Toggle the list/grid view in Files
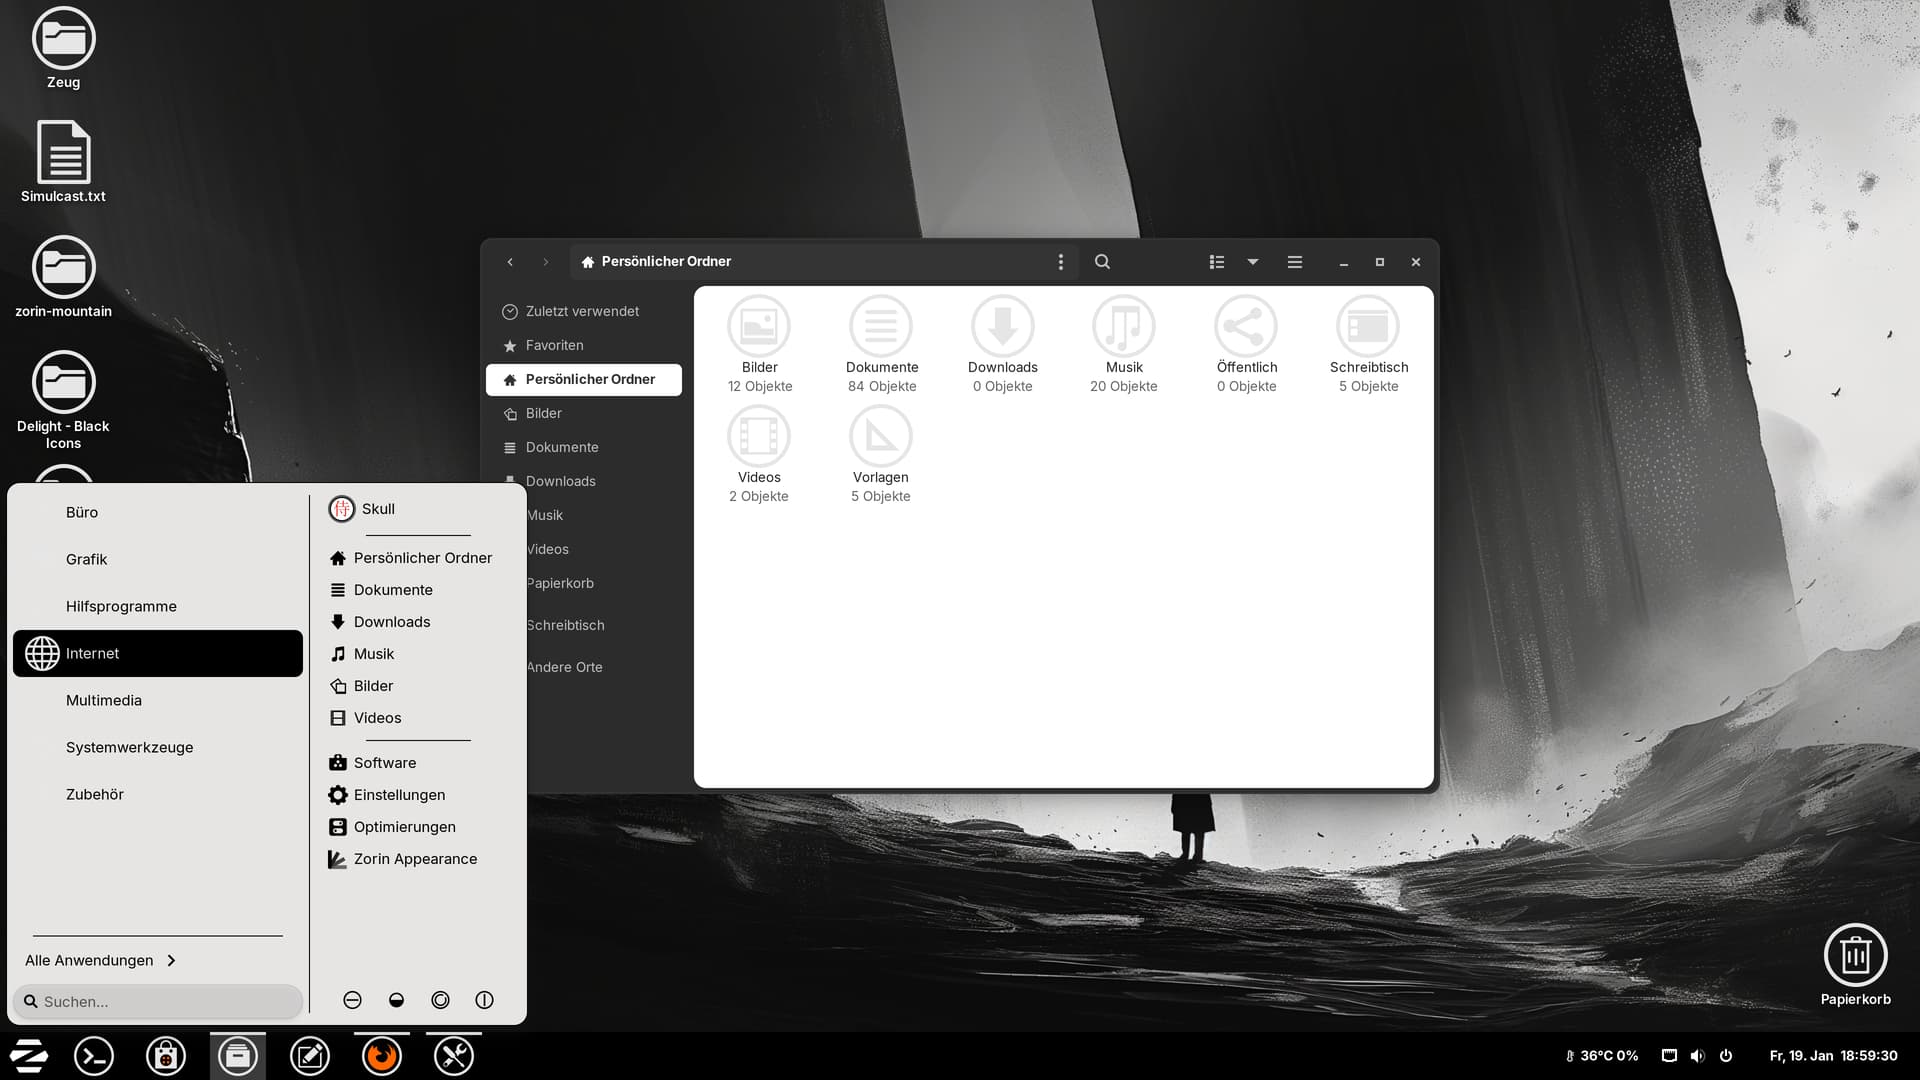The width and height of the screenshot is (1920, 1080). (1216, 262)
